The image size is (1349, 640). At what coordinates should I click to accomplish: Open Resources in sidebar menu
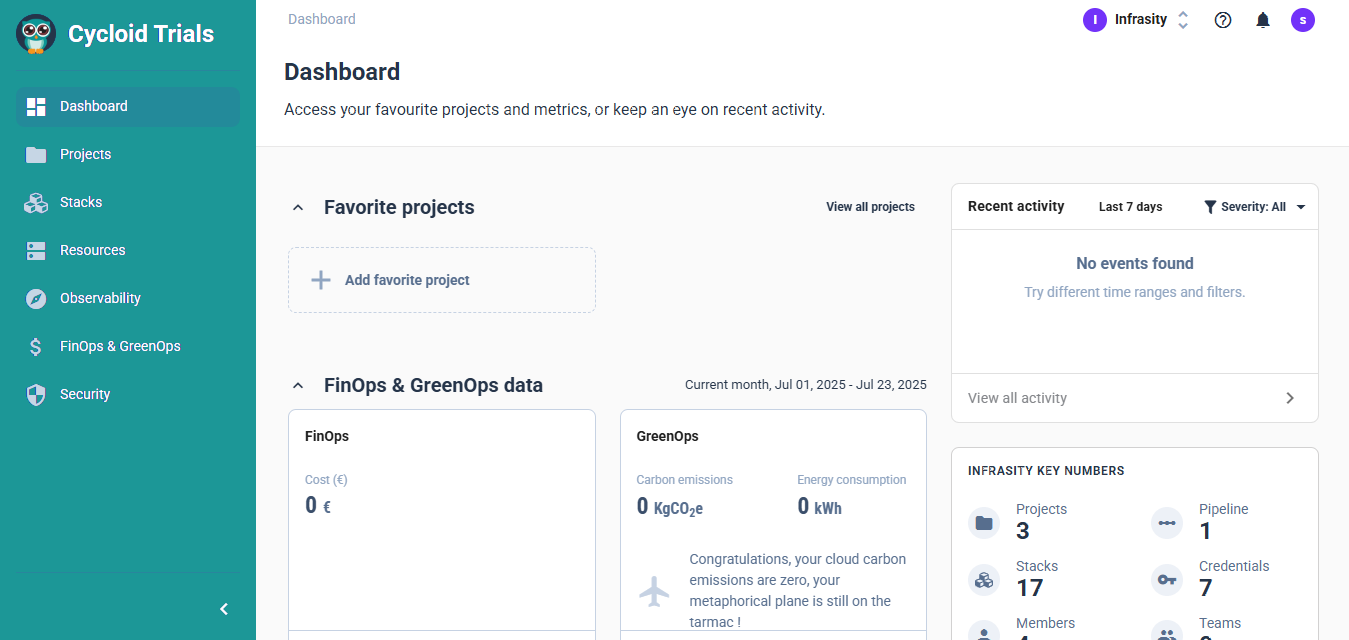coord(128,250)
